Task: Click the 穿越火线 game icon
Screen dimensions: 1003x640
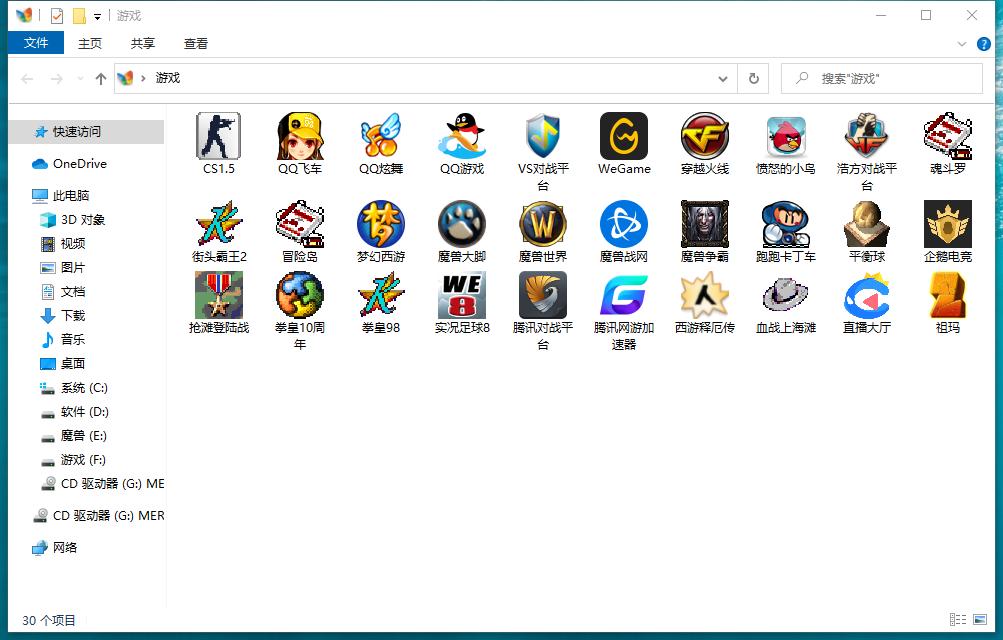Action: [x=705, y=136]
